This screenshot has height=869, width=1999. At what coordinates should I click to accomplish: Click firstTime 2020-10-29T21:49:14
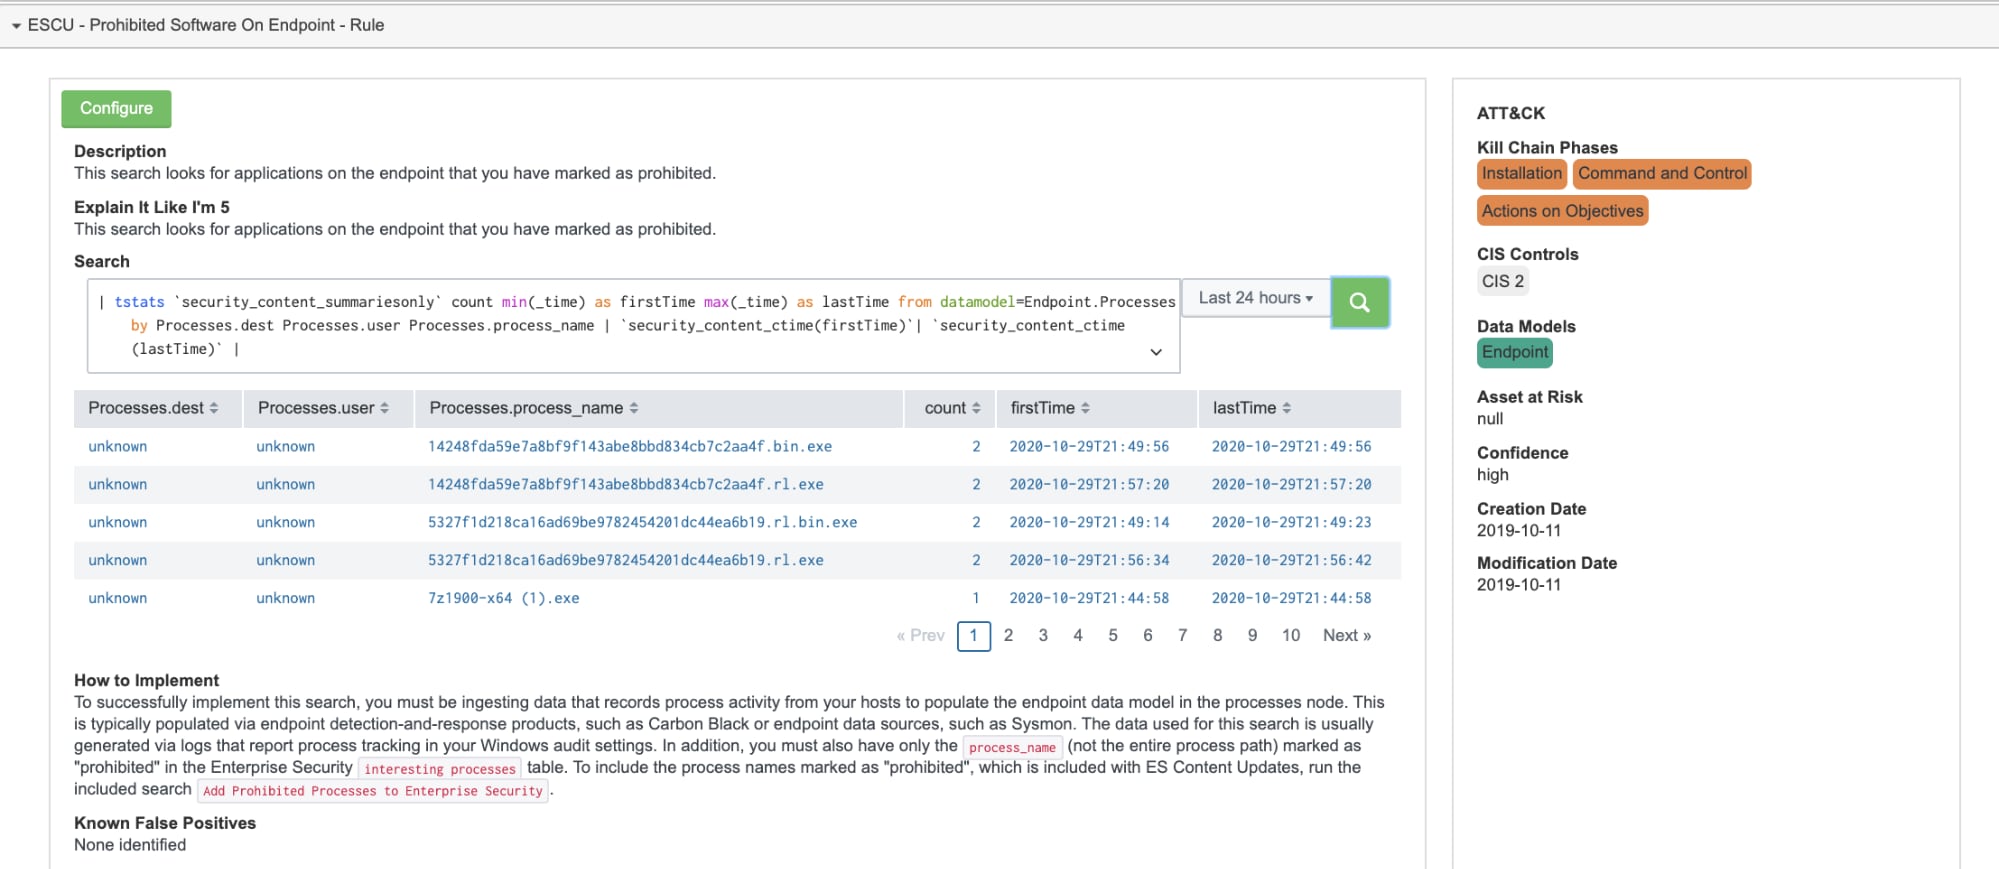(1089, 523)
